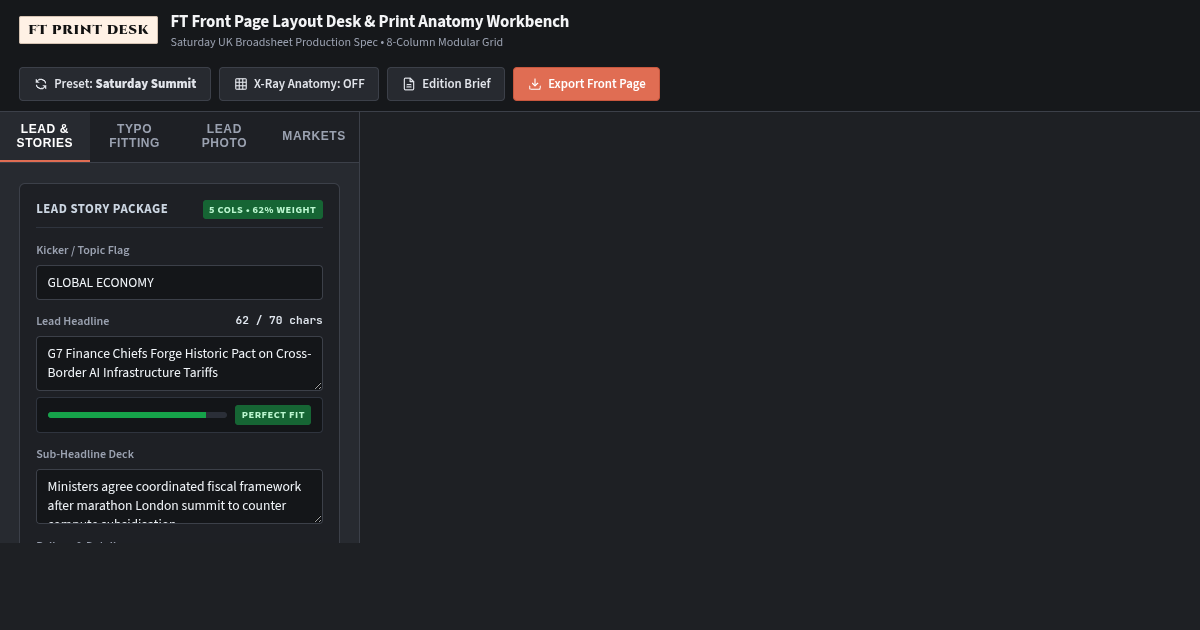This screenshot has width=1200, height=630.
Task: Click the Edition Brief document icon
Action: click(409, 84)
